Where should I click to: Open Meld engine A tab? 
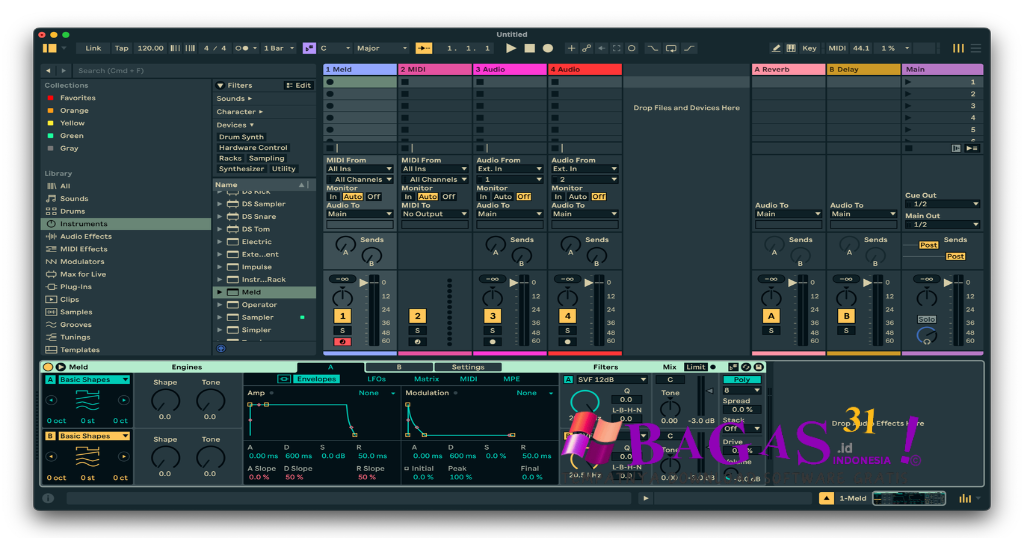[330, 367]
